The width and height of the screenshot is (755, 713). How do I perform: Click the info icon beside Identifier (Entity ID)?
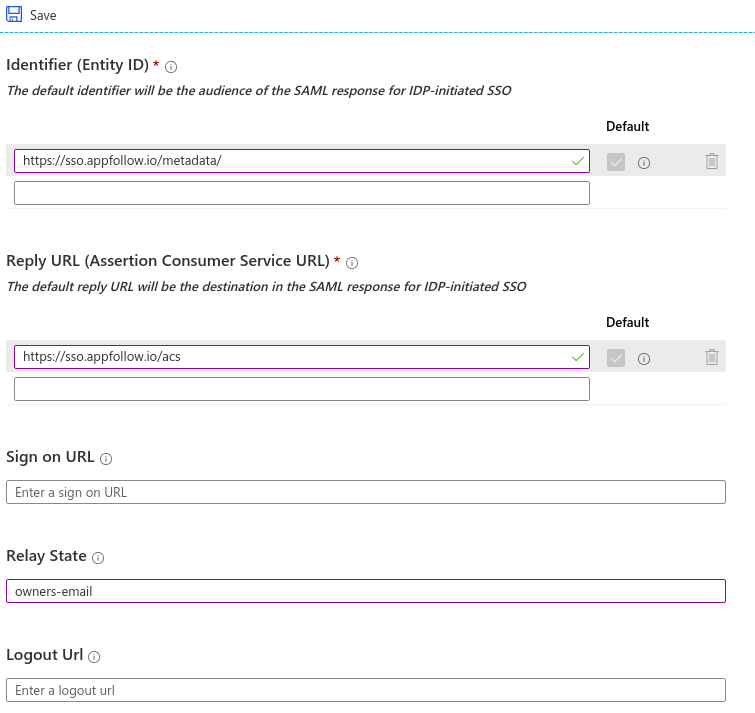171,67
